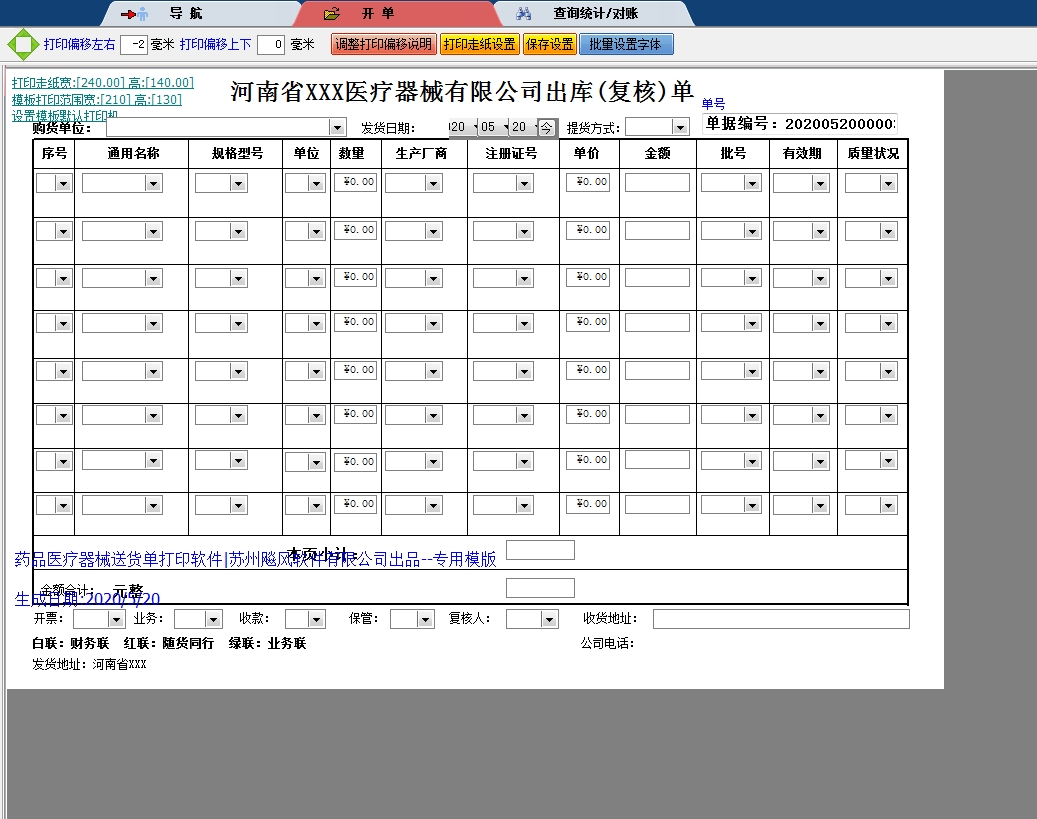The height and width of the screenshot is (819, 1037).
Task: Click the binoculars icon on 查询统计/对账 tab
Action: (x=523, y=13)
